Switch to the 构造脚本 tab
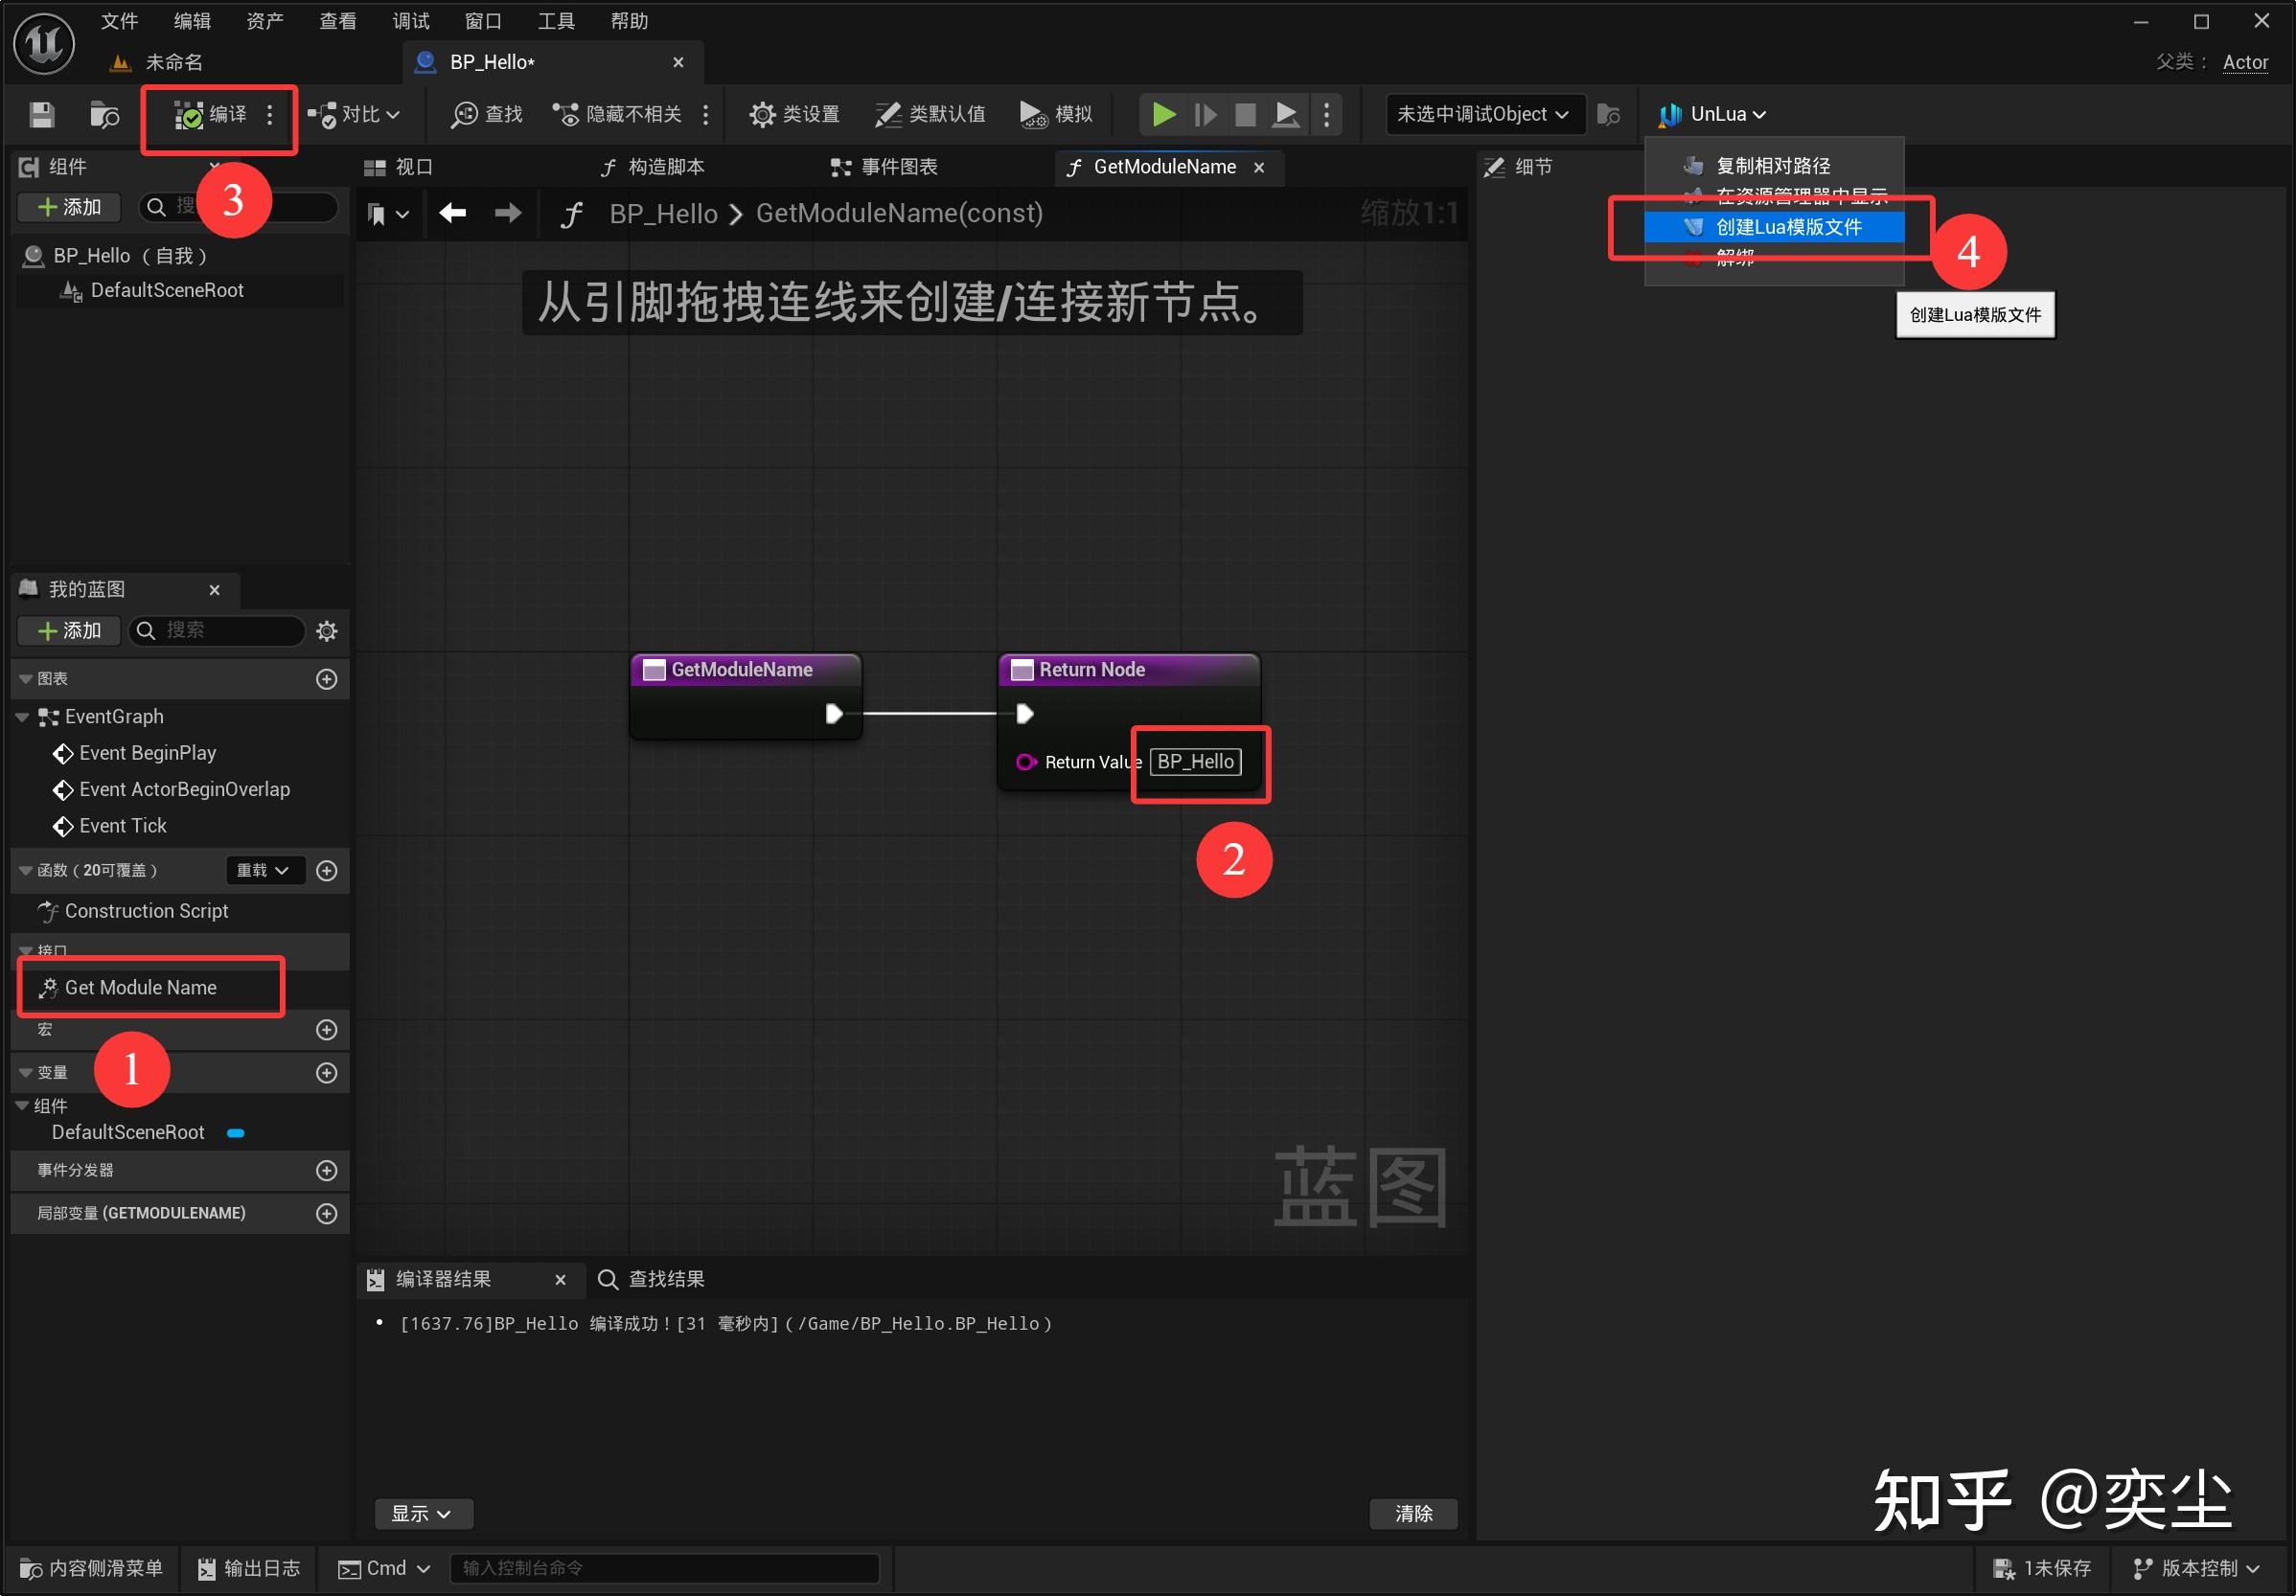This screenshot has height=1596, width=2296. (652, 167)
